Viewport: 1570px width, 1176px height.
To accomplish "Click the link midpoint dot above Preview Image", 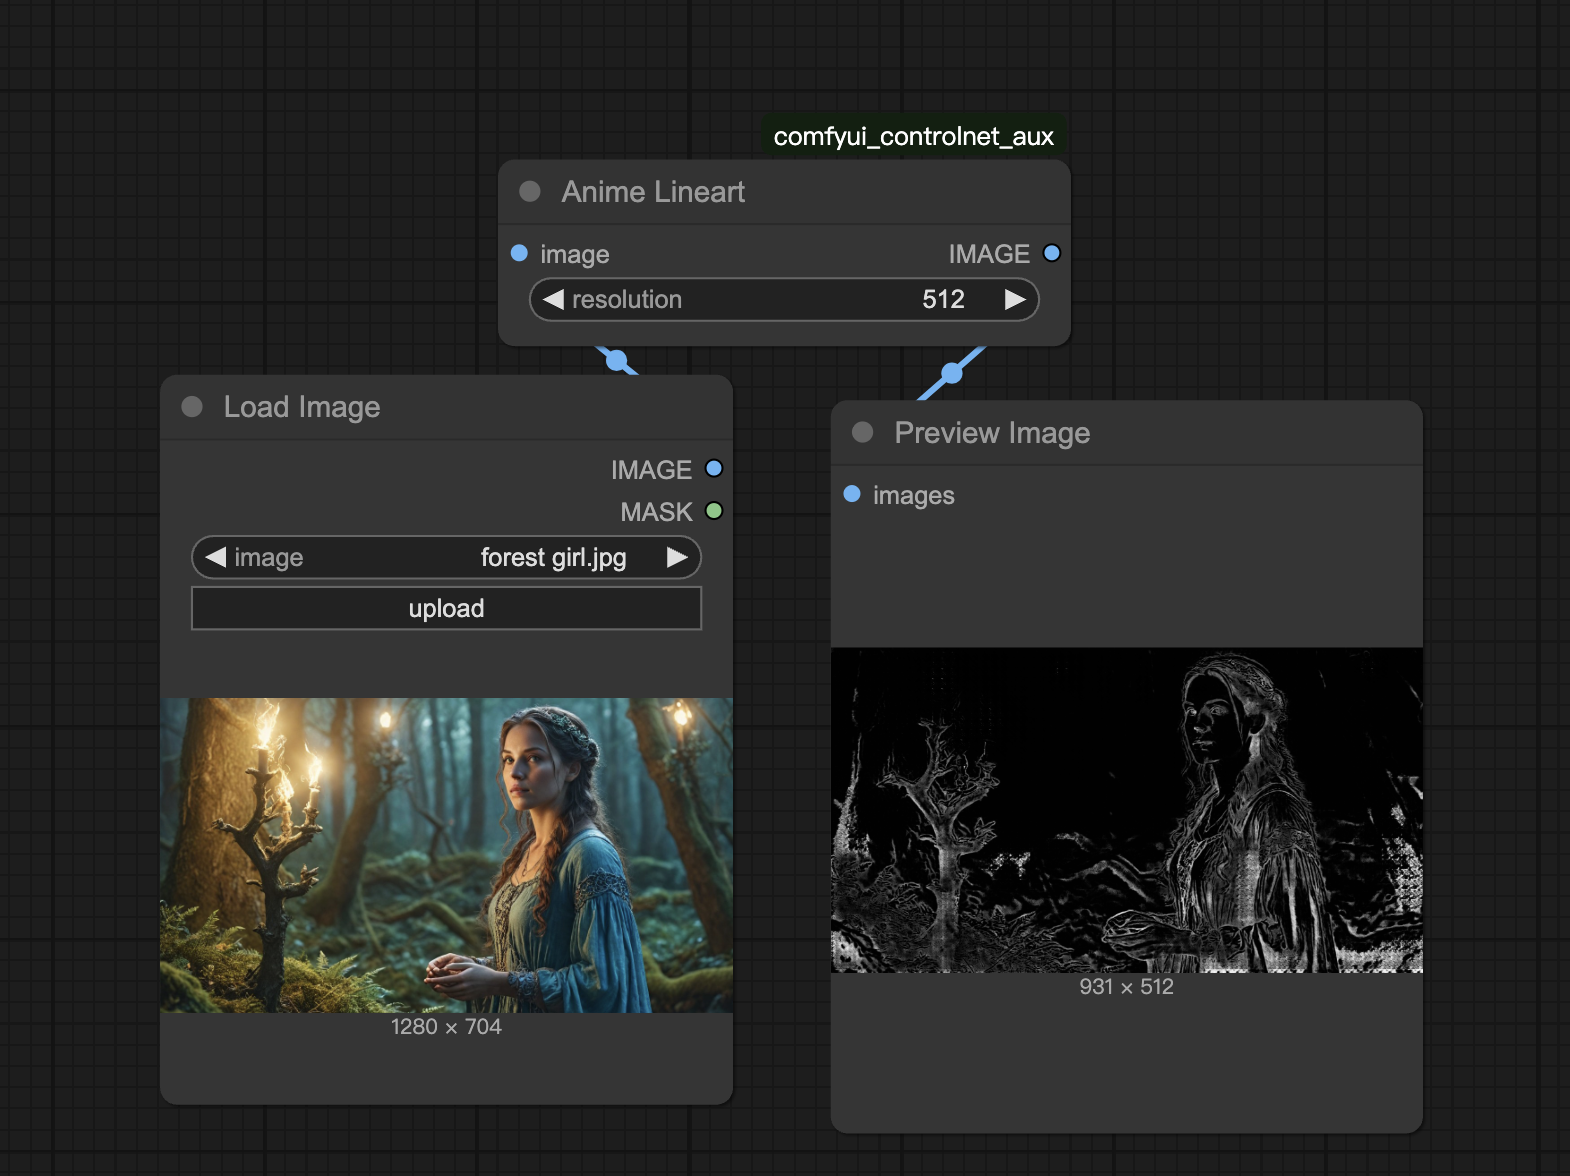I will pyautogui.click(x=952, y=373).
